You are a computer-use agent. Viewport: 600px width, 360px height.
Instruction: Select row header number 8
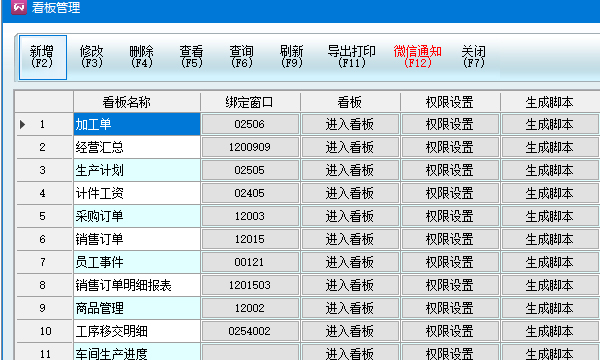(44, 285)
